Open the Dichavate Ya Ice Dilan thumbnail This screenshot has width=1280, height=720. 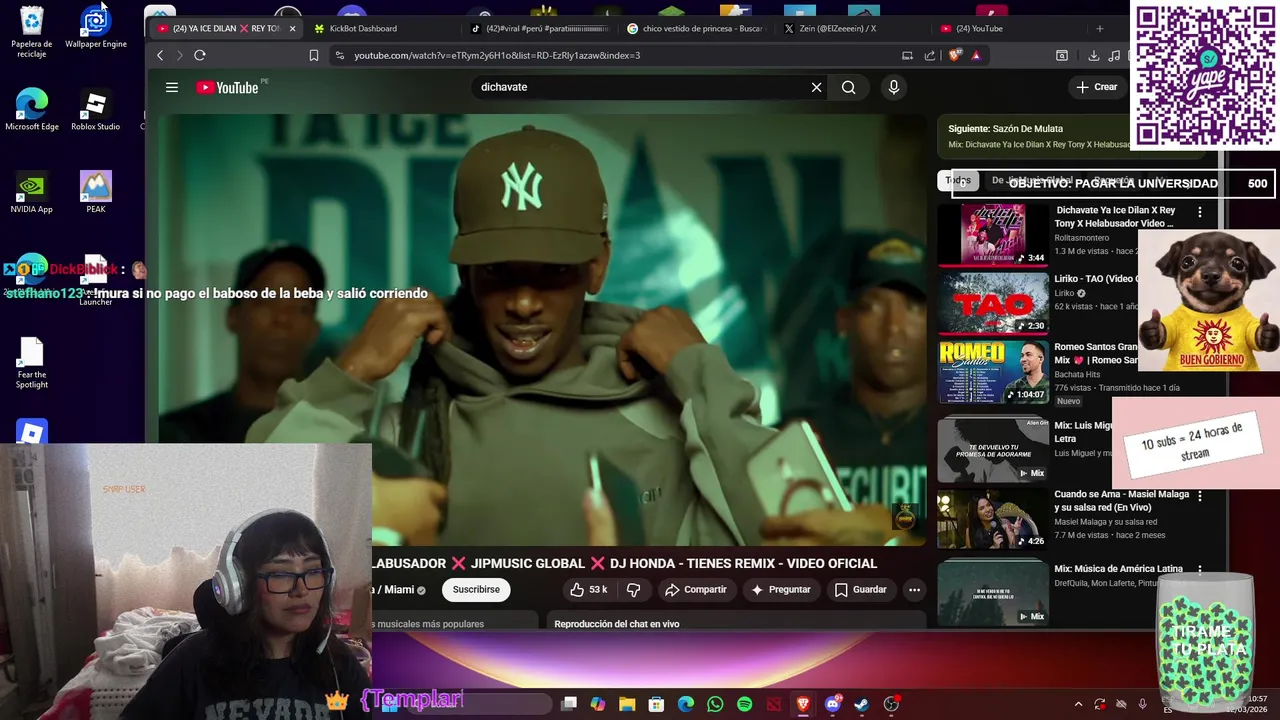point(992,234)
